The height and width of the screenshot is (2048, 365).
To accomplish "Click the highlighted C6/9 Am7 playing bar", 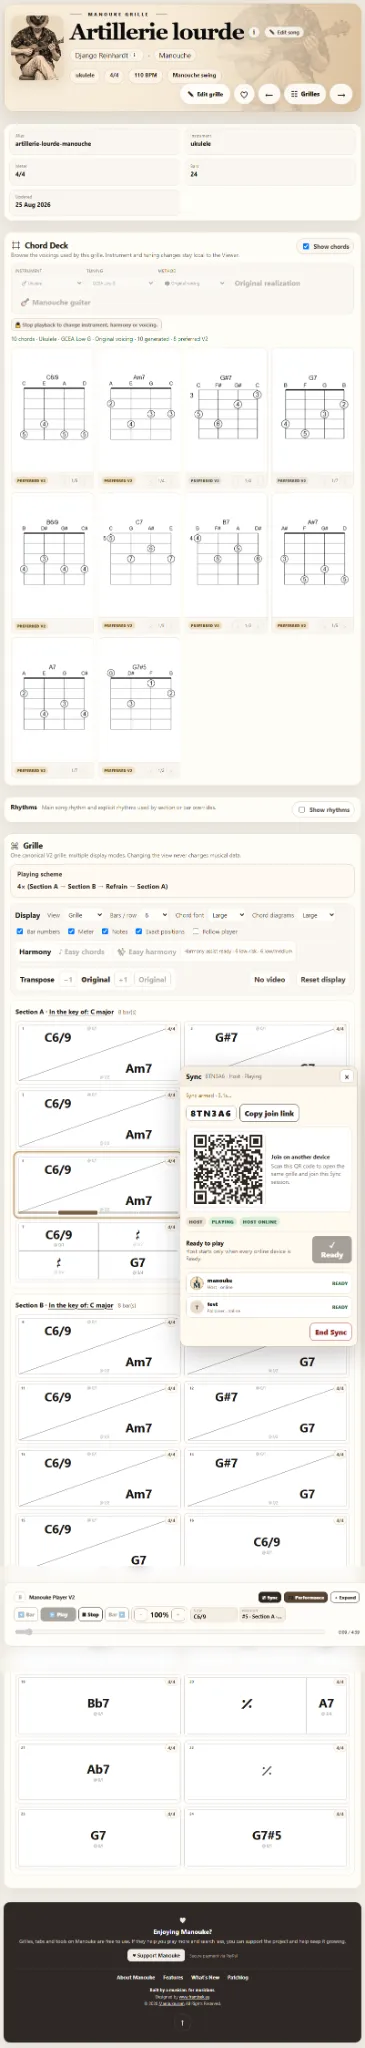I will coord(98,1184).
